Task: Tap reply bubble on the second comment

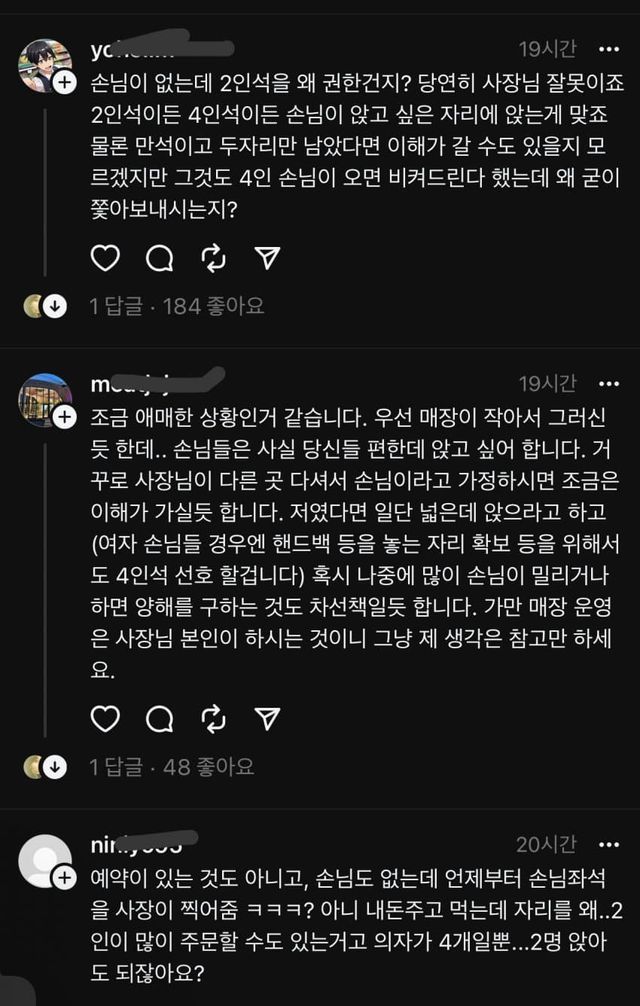Action: 159,717
